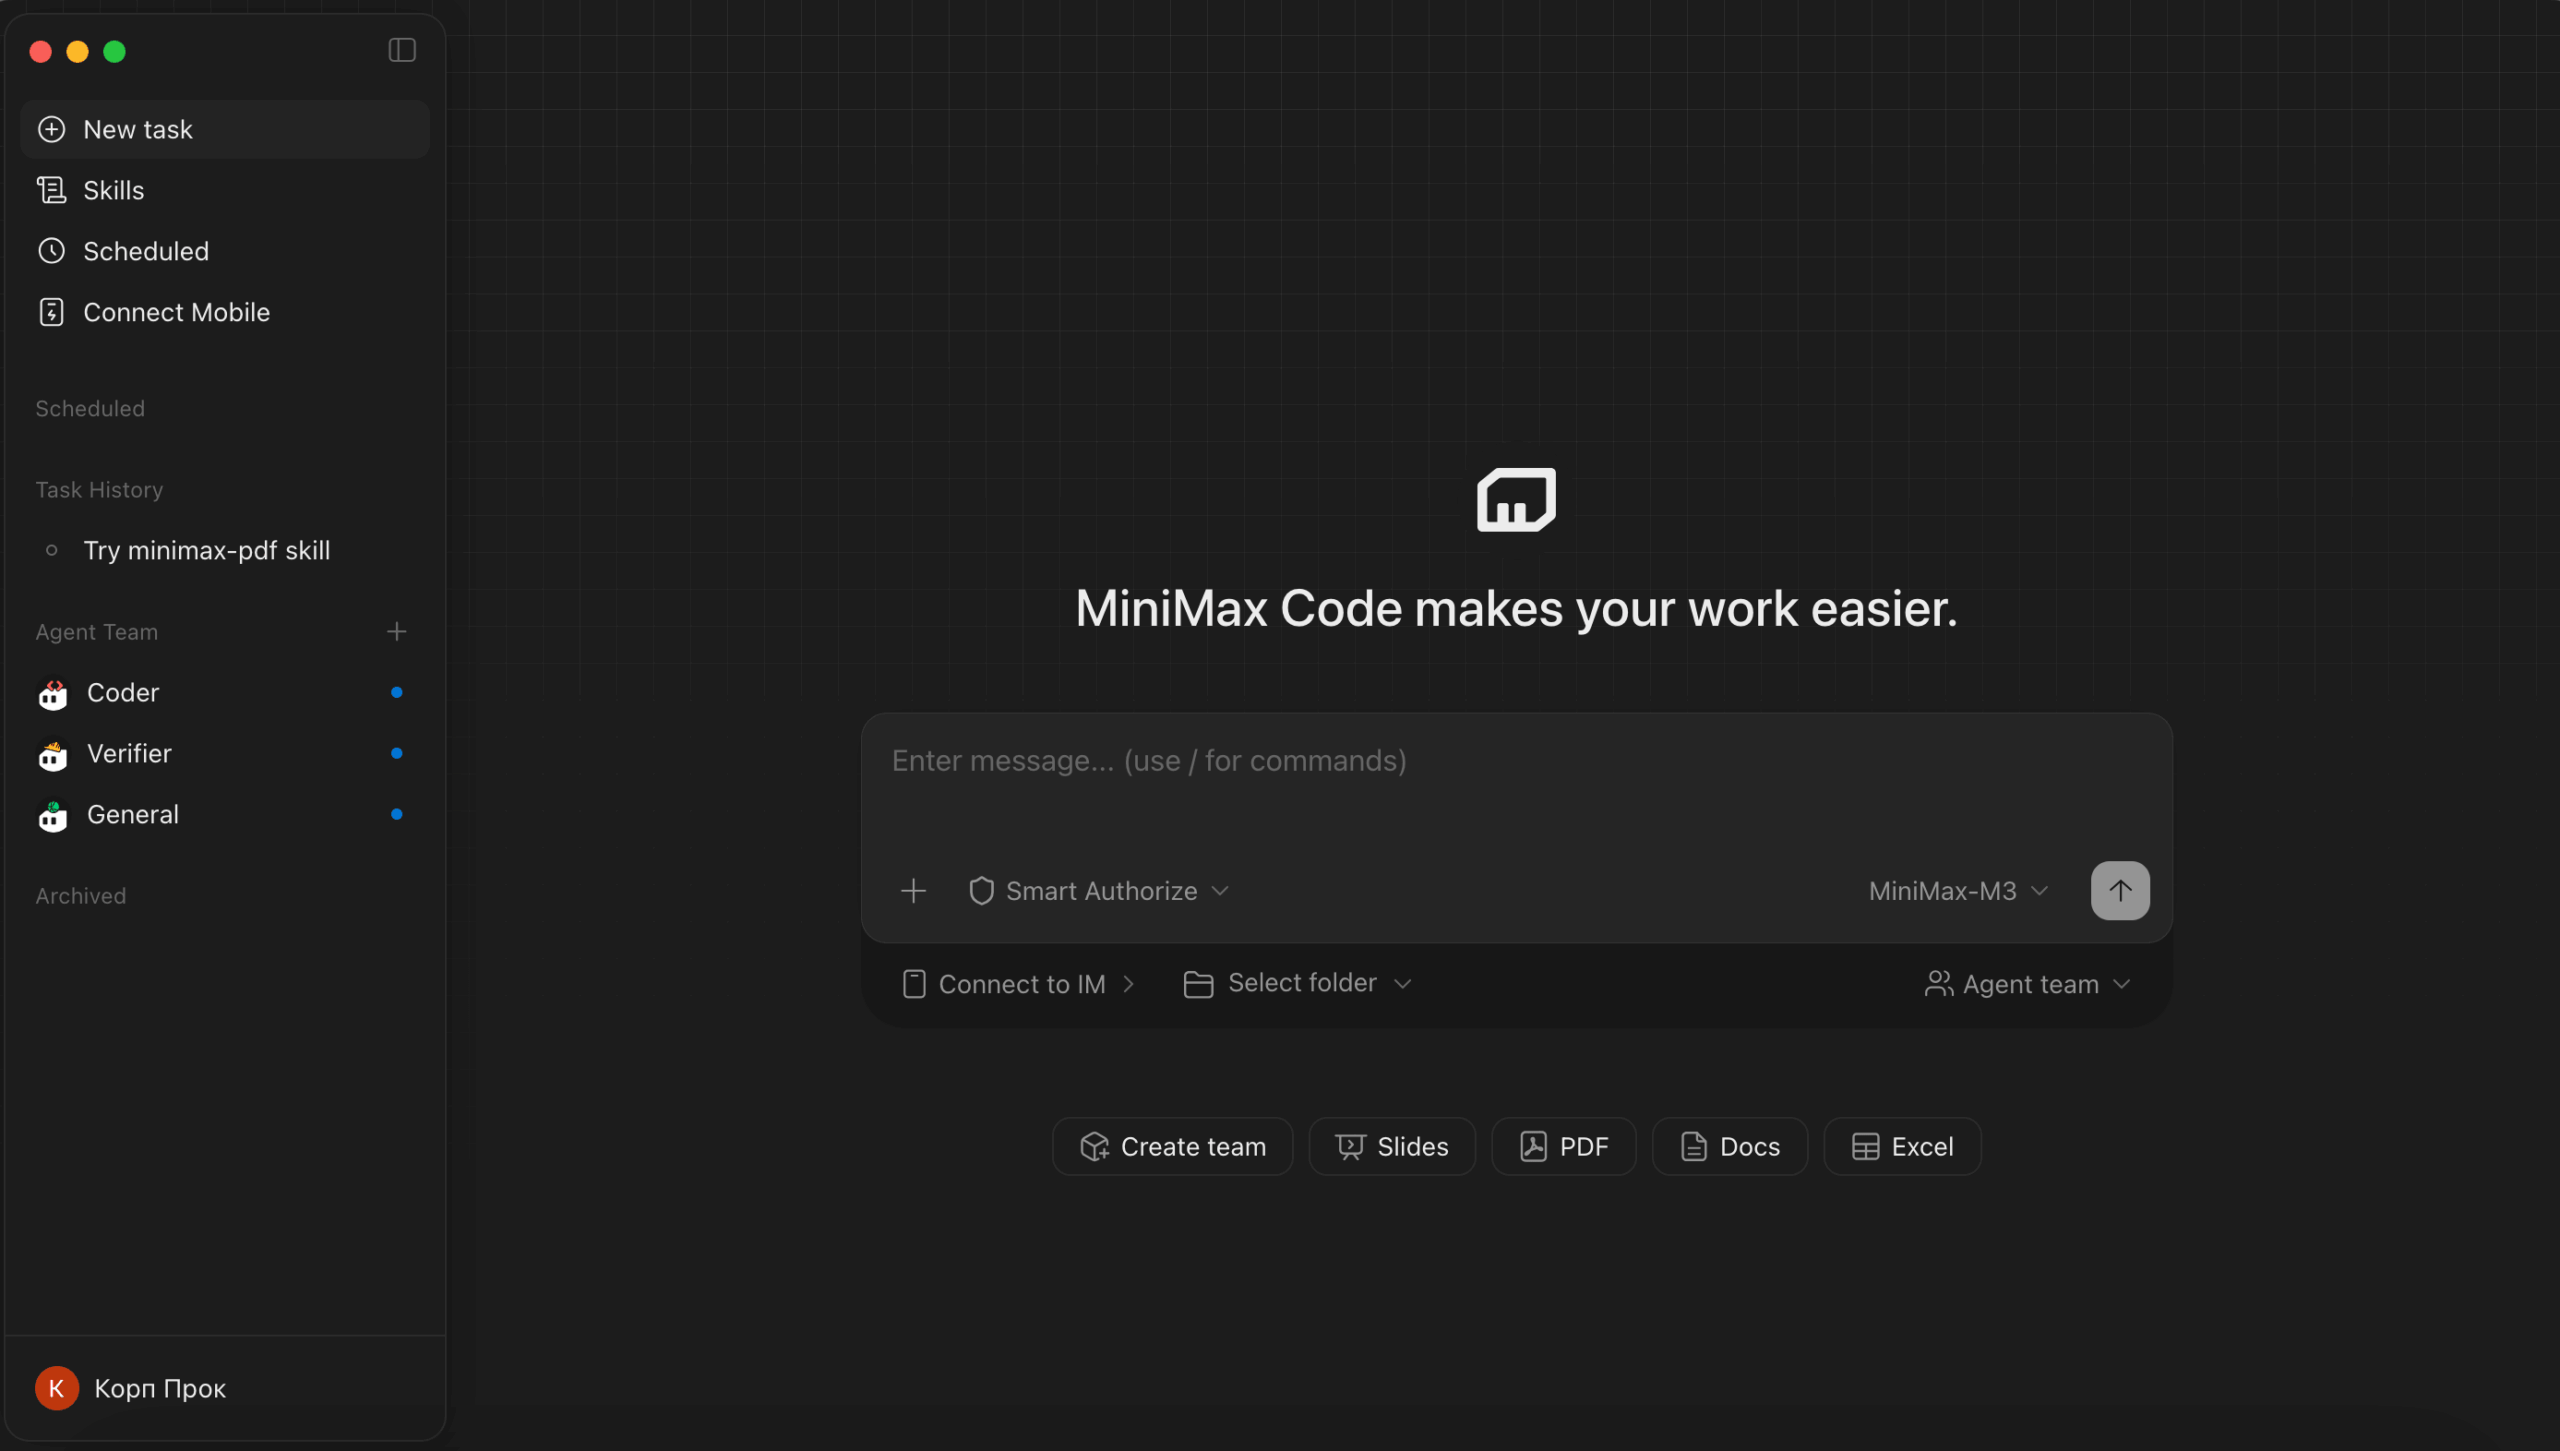
Task: Click the Archived section label
Action: (81, 895)
